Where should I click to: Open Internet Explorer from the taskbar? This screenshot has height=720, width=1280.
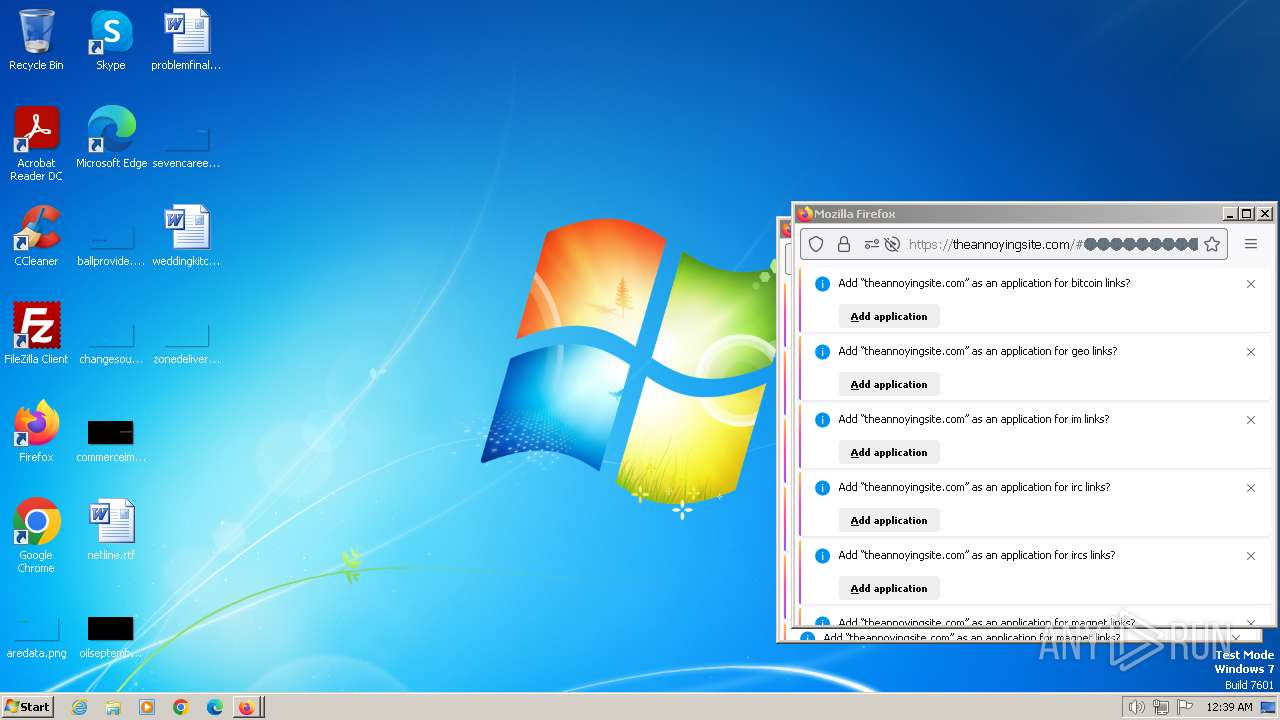pos(79,707)
